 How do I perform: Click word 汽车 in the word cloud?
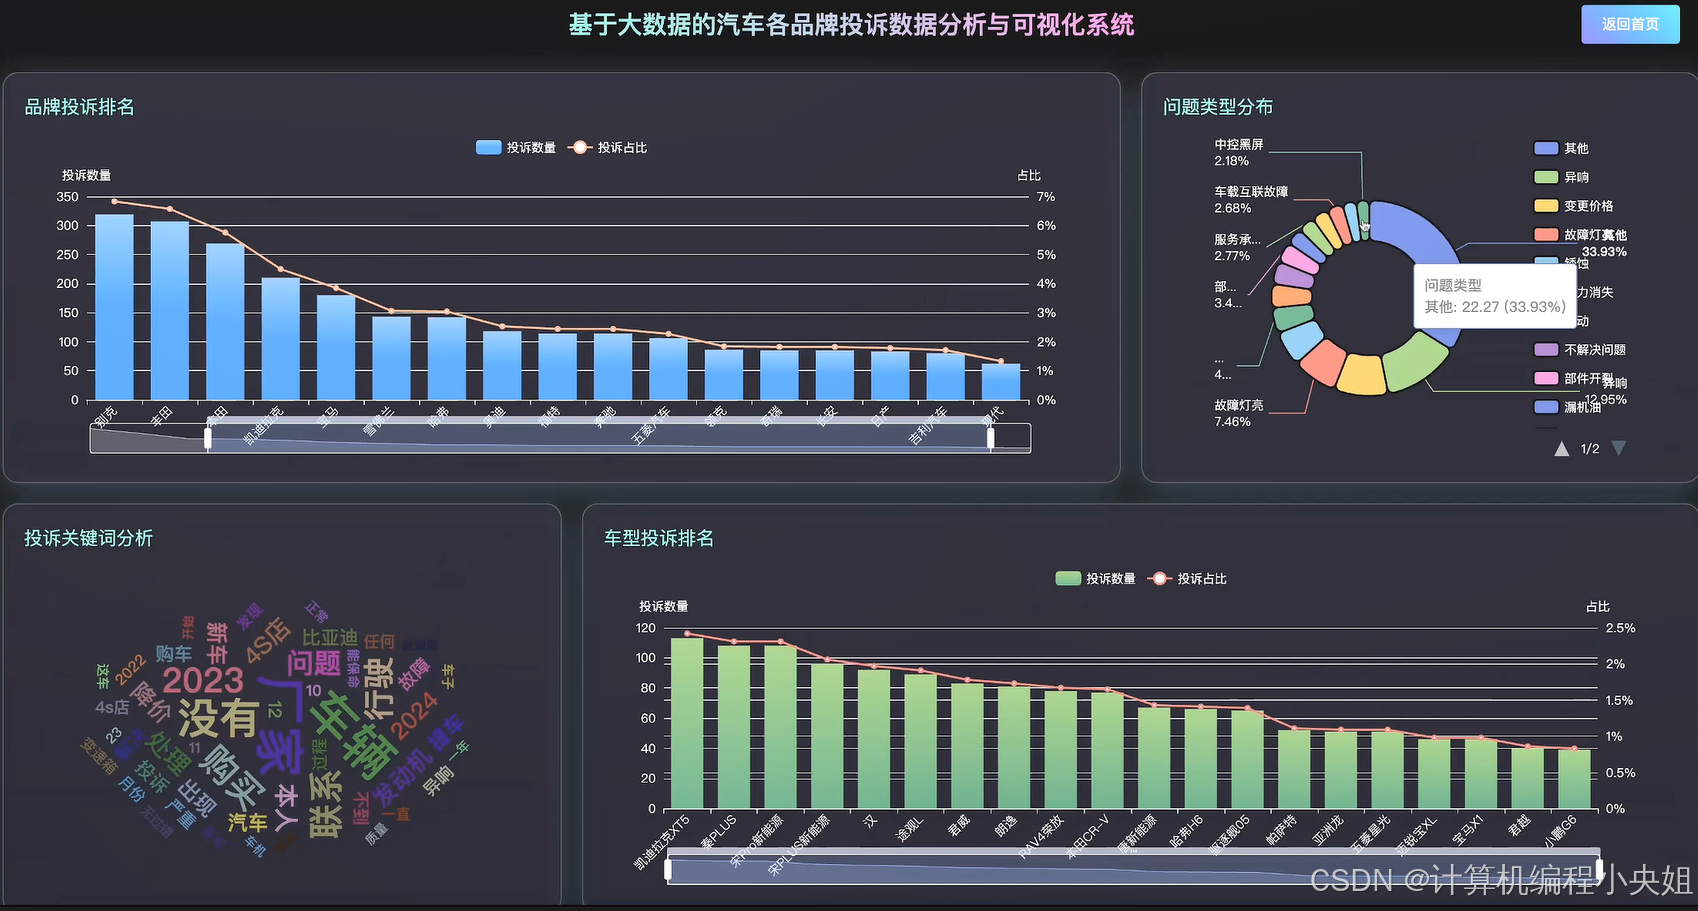(248, 822)
